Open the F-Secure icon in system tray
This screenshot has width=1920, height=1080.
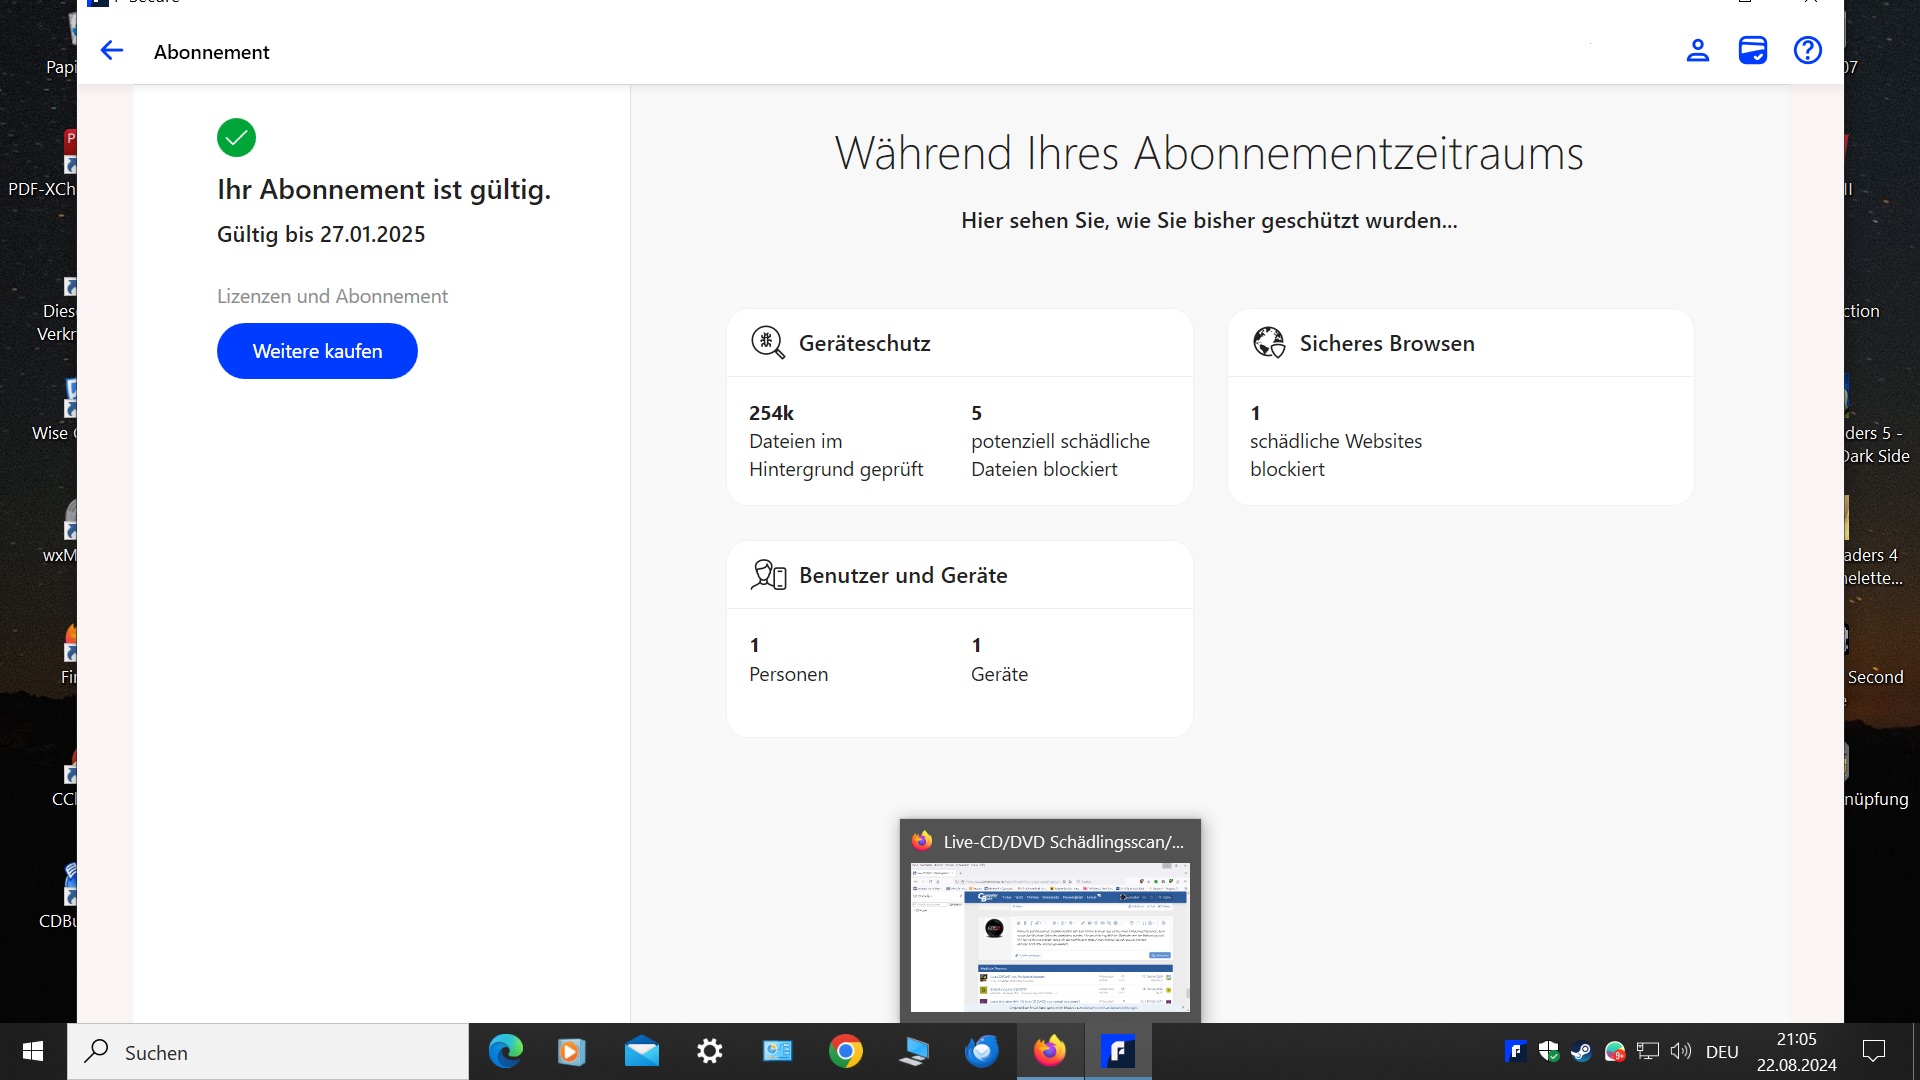(1515, 1051)
